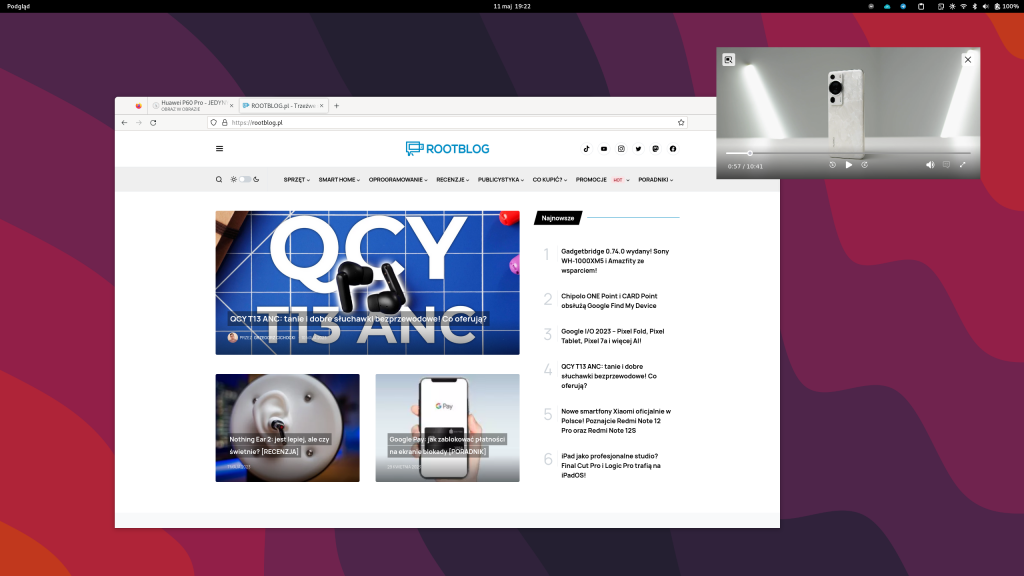Open the Podgląd menu in top bar
The width and height of the screenshot is (1024, 576).
click(x=20, y=6)
